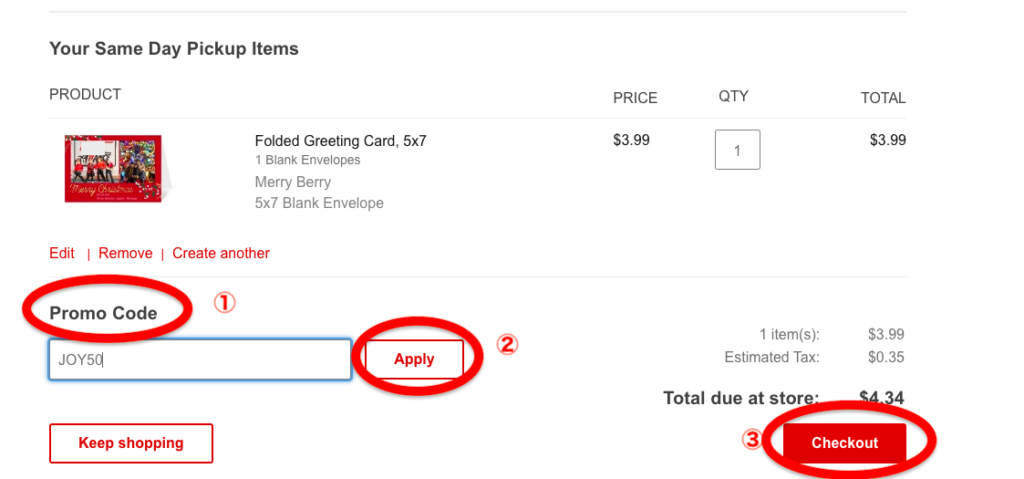Click the Merry Berry design name
Screen dimensions: 1024x479
(x=293, y=182)
